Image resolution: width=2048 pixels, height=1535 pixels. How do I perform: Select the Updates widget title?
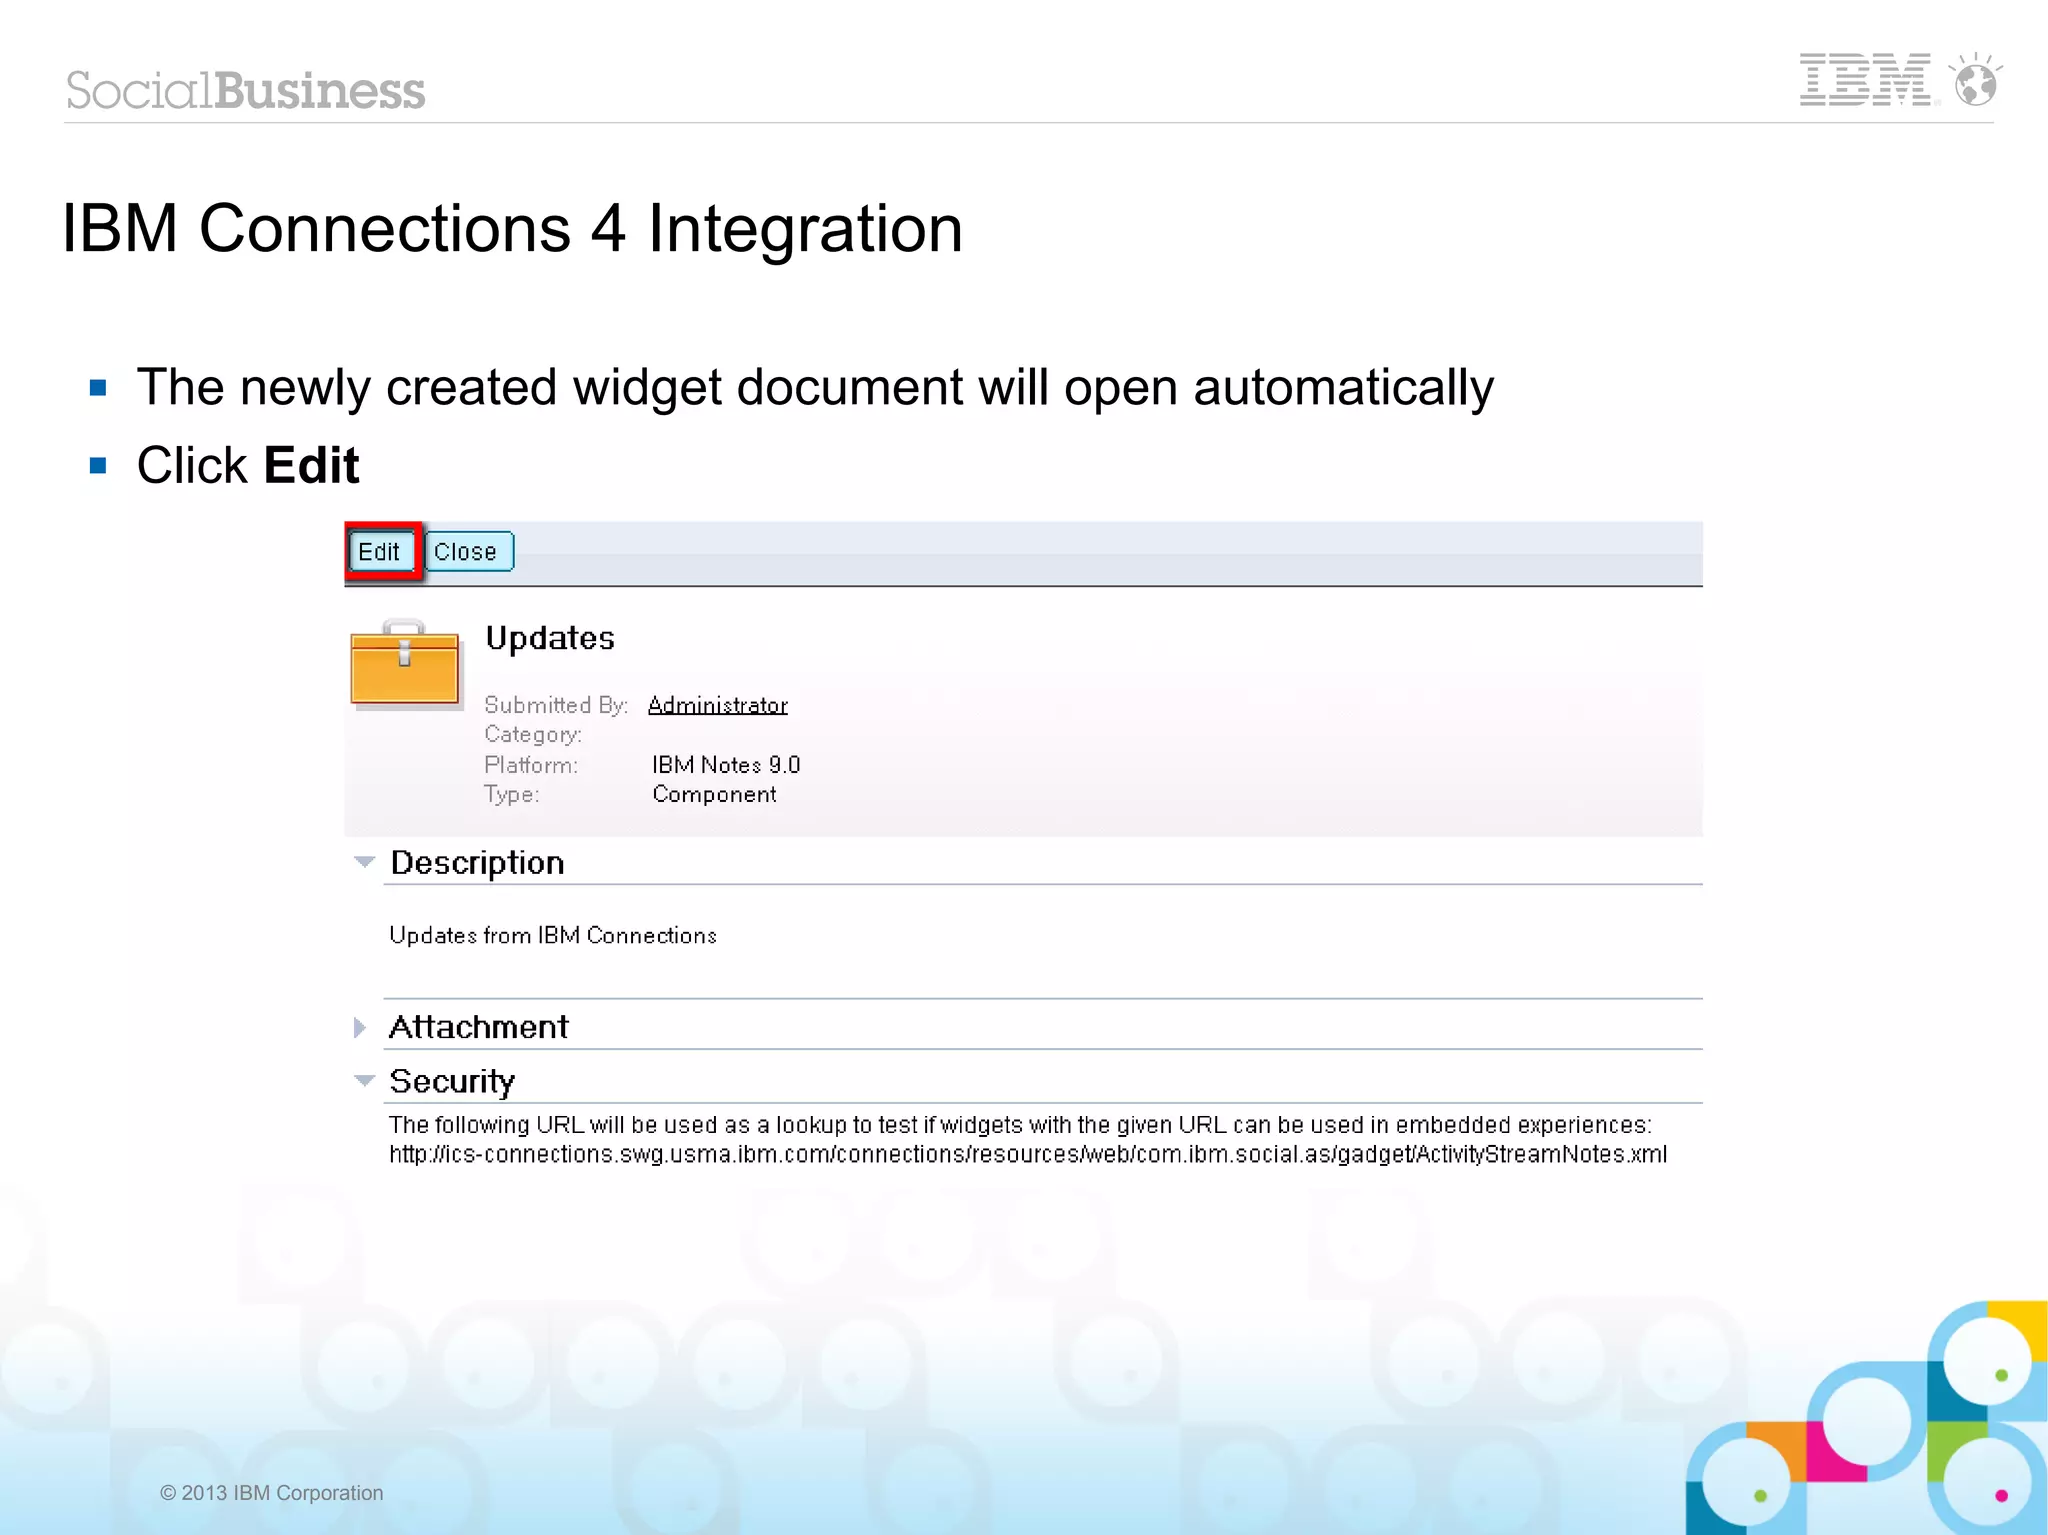click(549, 639)
